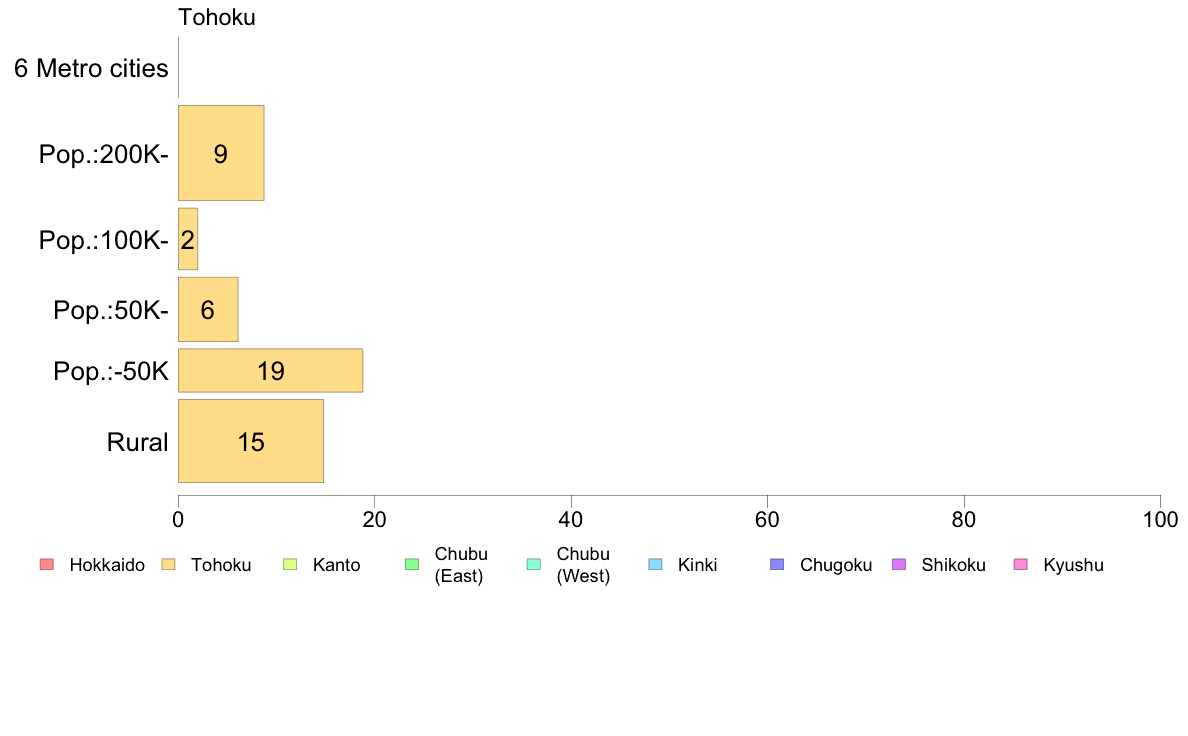This screenshot has height=736, width=1188.
Task: Click the Tohoku chart title
Action: point(217,17)
